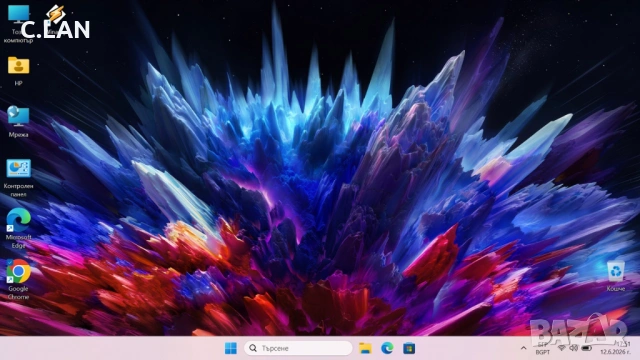Click the muted volume tray icon
This screenshot has width=640, height=360.
pos(574,348)
